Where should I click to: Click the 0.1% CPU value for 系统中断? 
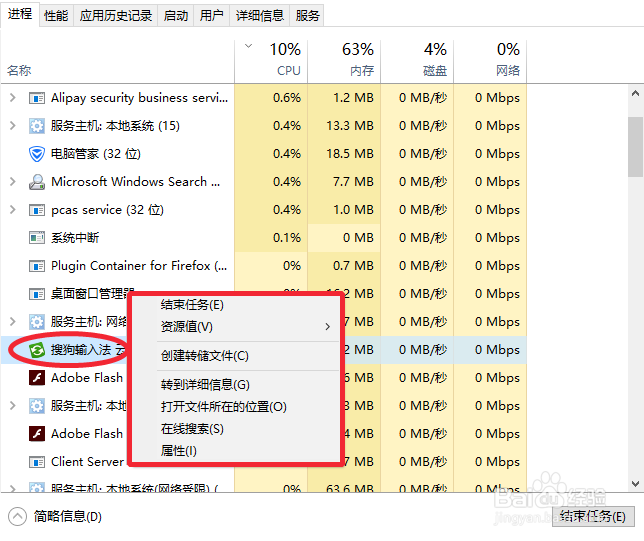point(287,238)
